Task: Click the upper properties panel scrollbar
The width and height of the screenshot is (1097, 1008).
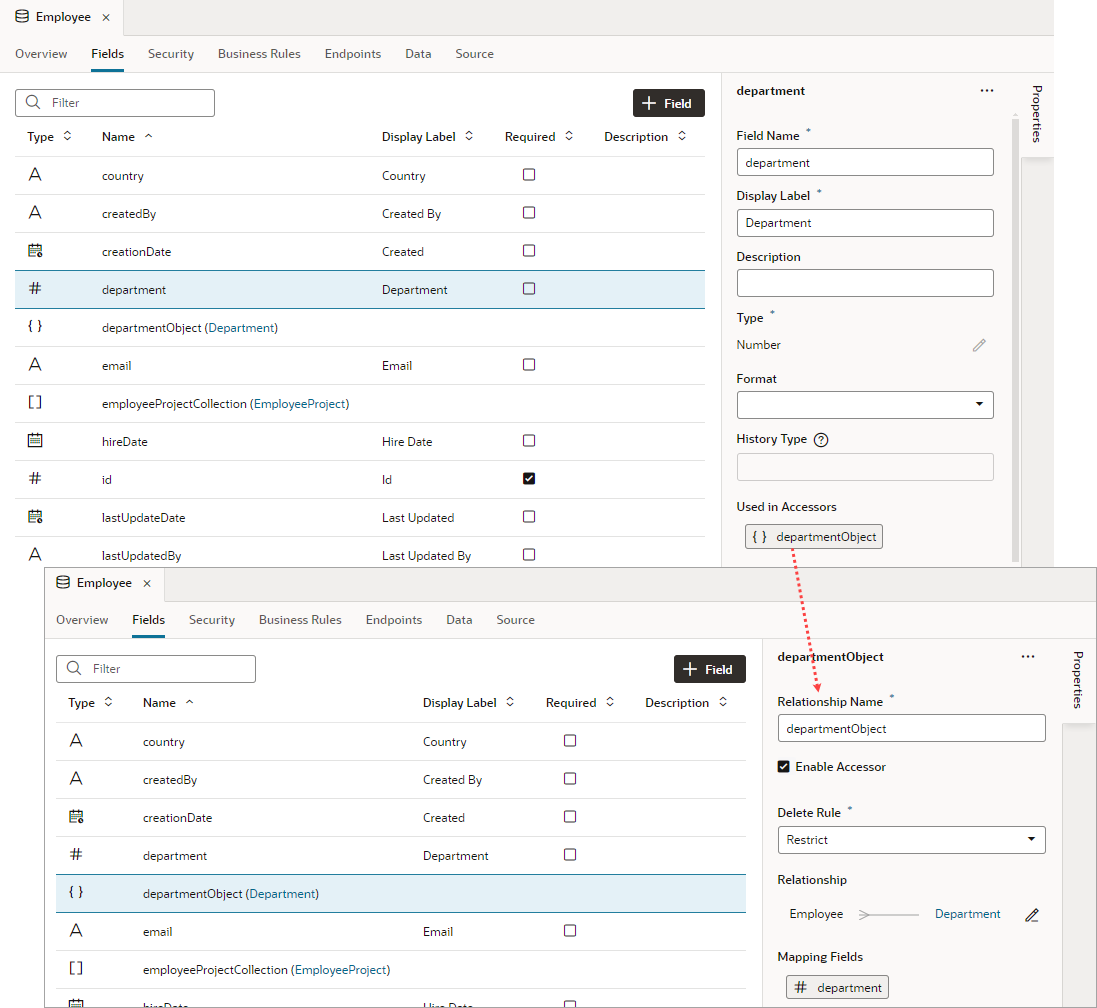Action: click(x=1015, y=339)
